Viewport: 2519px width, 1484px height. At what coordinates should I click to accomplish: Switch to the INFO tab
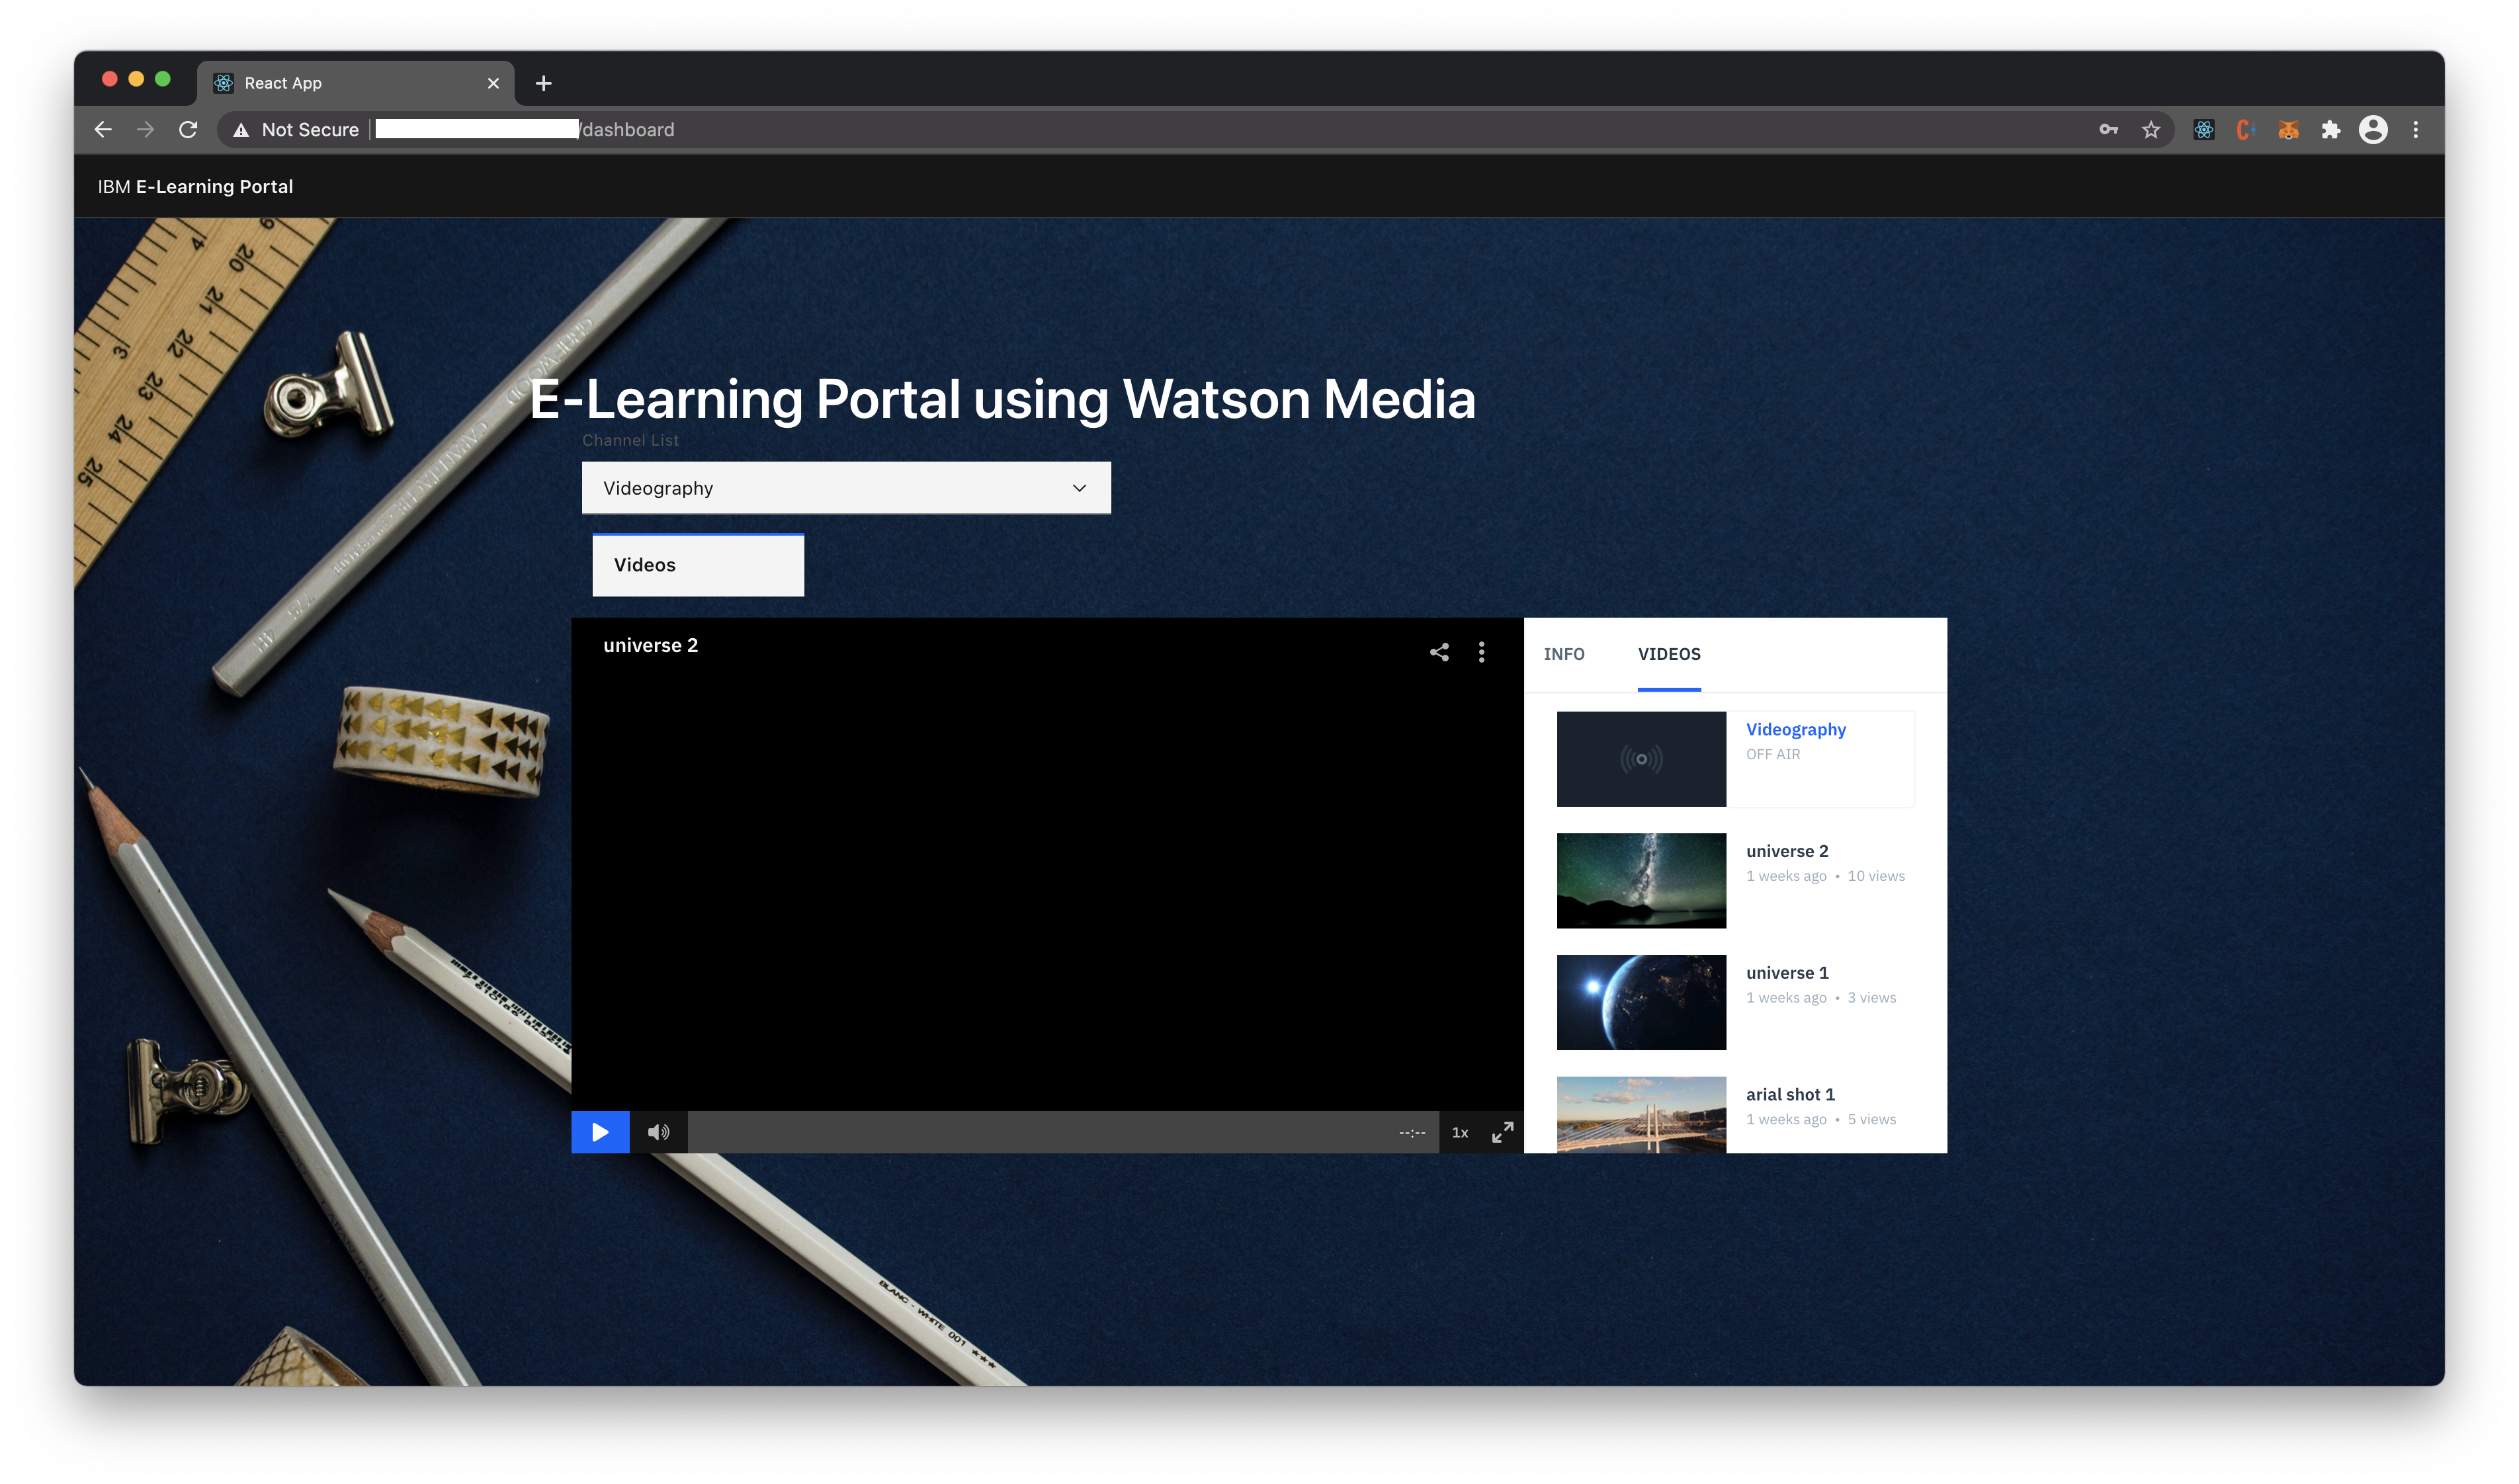tap(1563, 654)
